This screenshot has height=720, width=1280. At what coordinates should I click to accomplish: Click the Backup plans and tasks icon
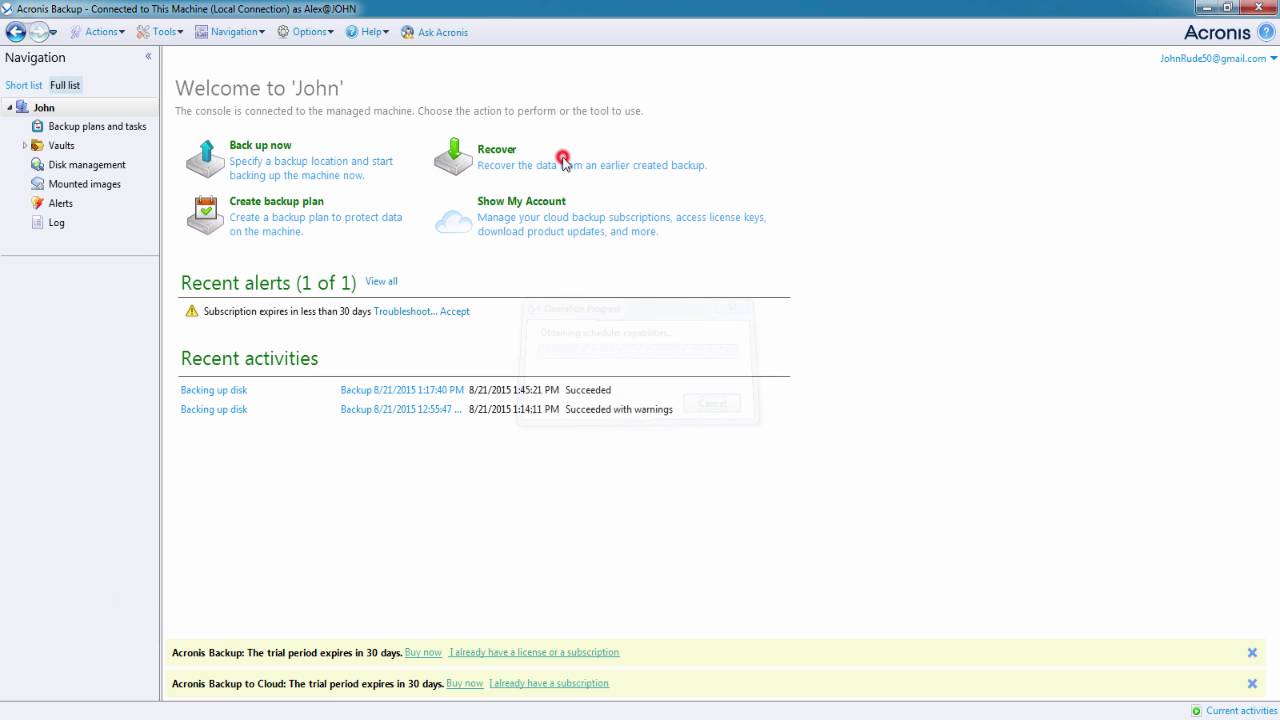38,126
